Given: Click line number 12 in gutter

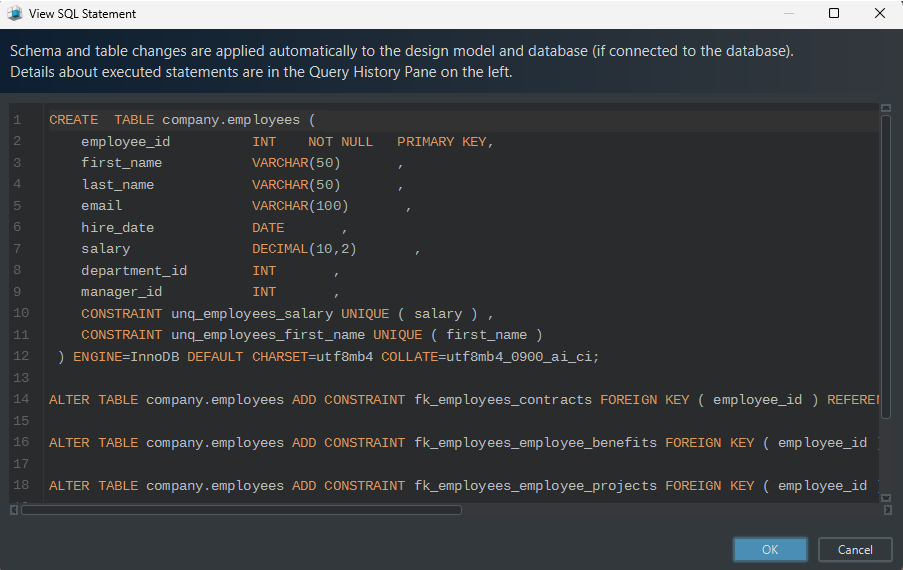Looking at the screenshot, I should 21,356.
